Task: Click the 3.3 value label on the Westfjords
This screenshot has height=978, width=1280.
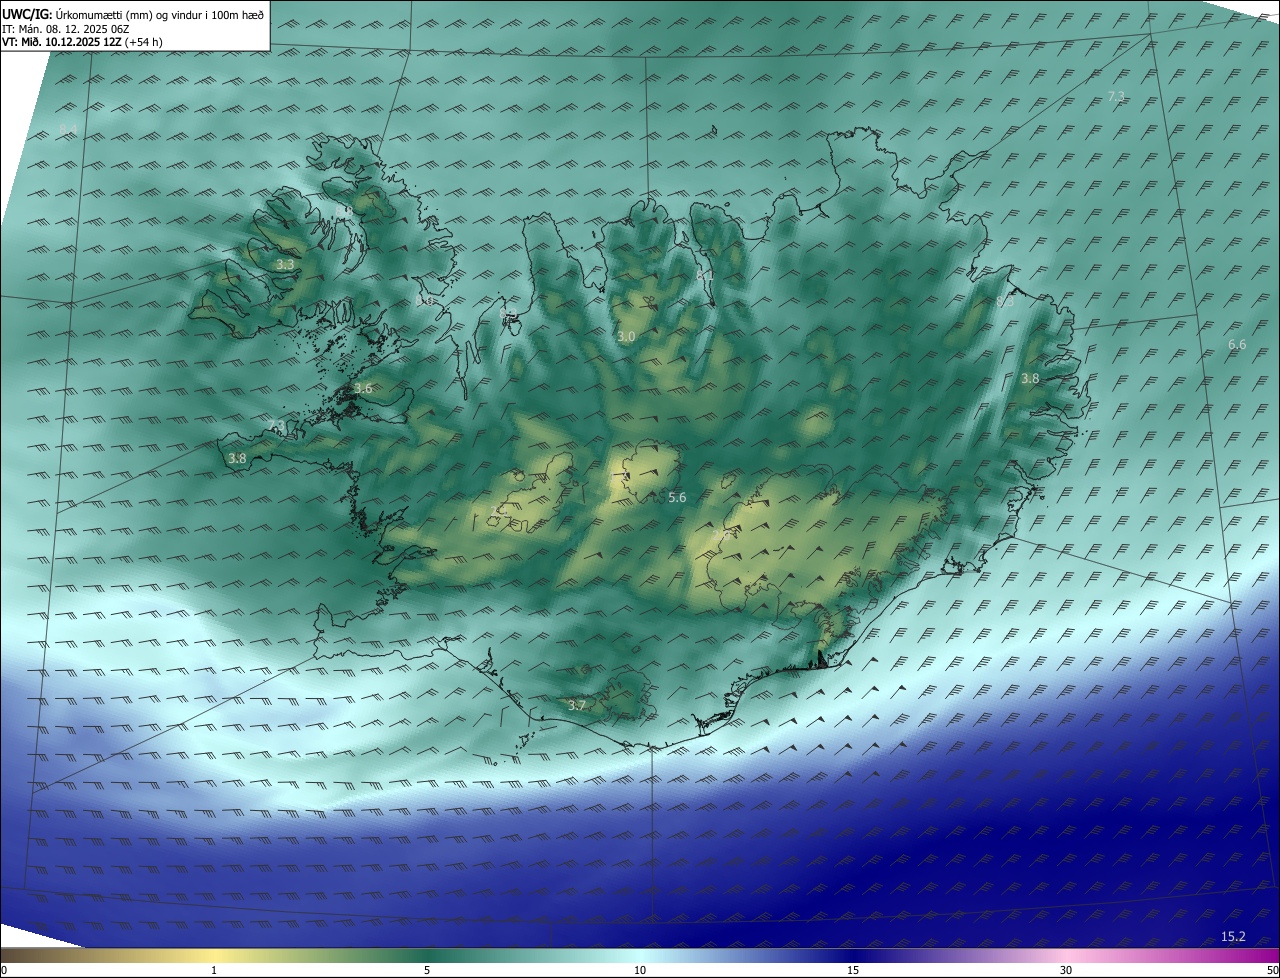Action: click(x=285, y=265)
